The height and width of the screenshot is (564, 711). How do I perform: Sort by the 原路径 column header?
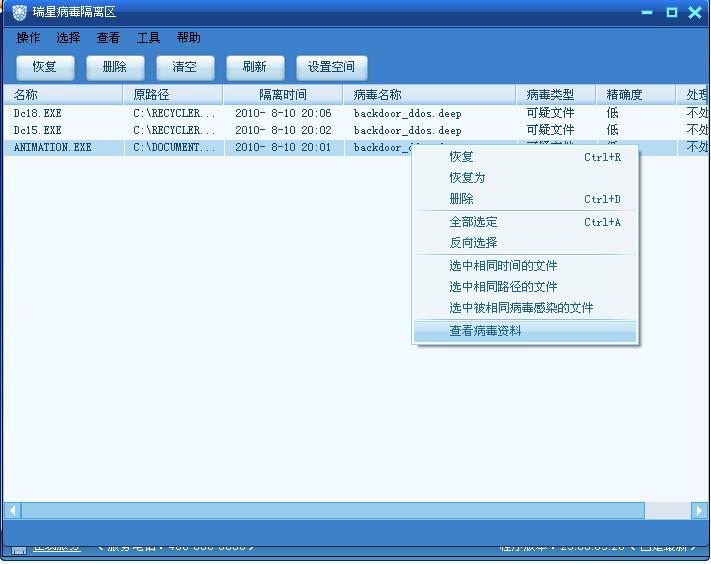173,95
